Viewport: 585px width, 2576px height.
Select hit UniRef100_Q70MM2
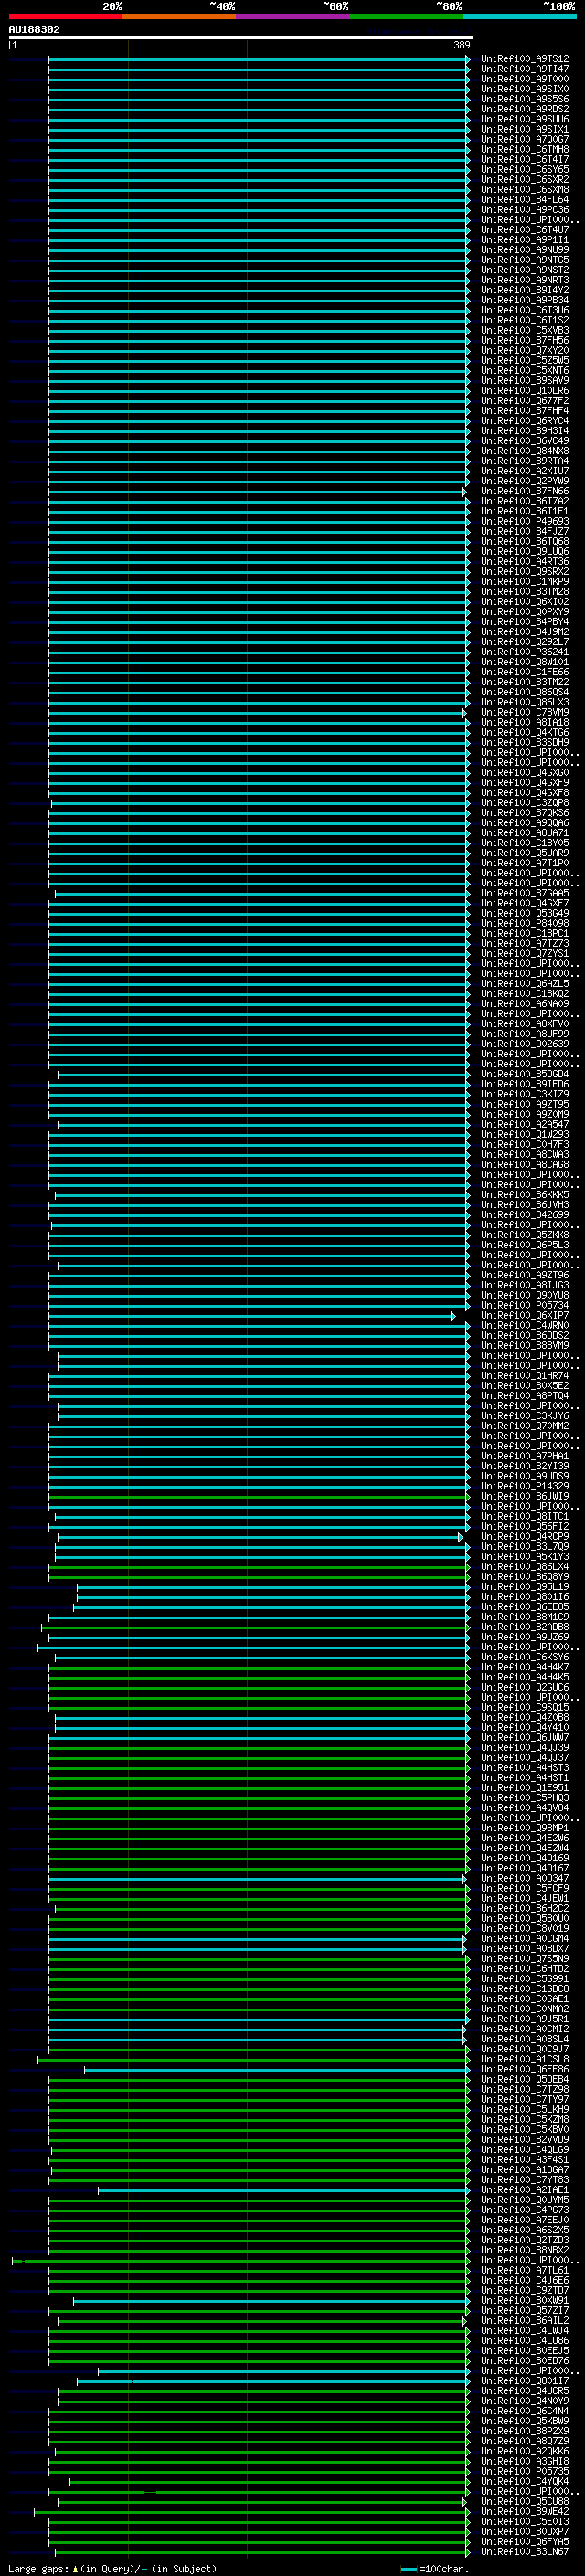pos(525,1426)
